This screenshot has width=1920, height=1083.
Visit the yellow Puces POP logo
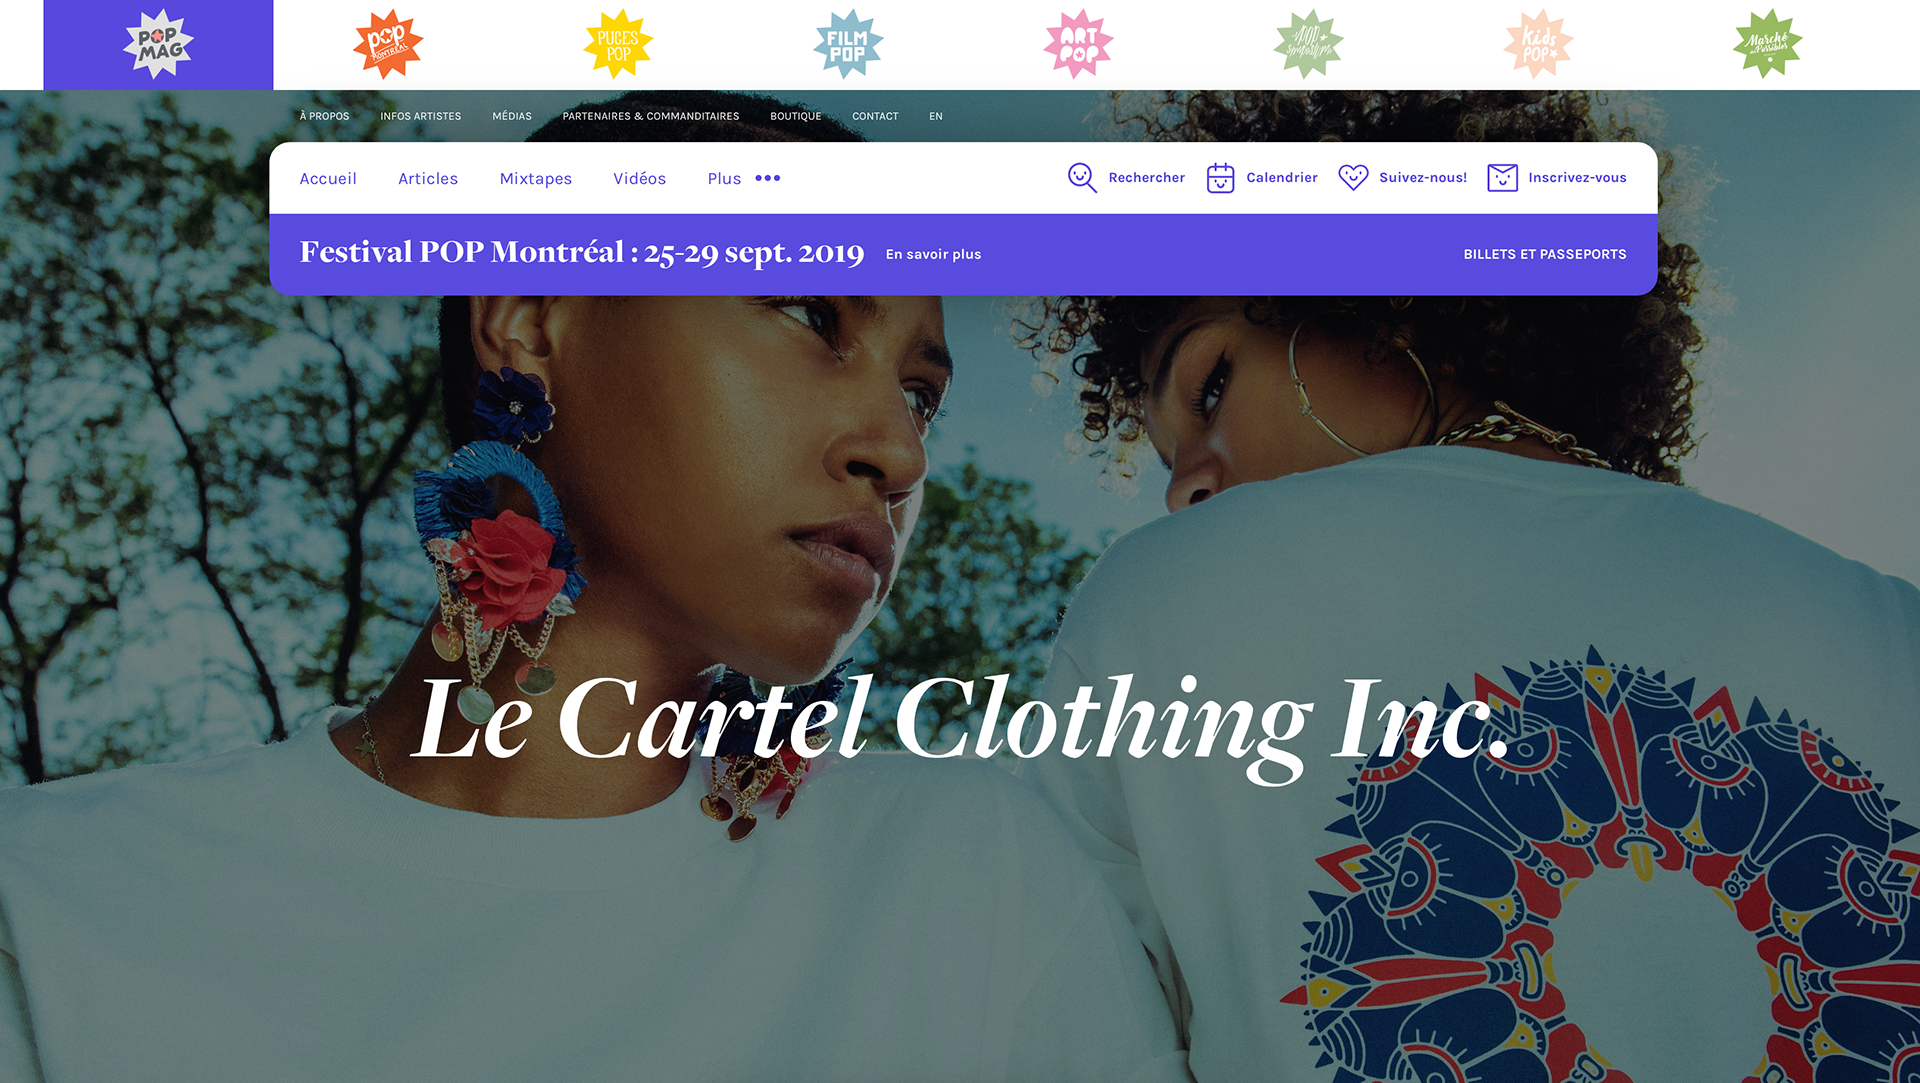coord(618,44)
